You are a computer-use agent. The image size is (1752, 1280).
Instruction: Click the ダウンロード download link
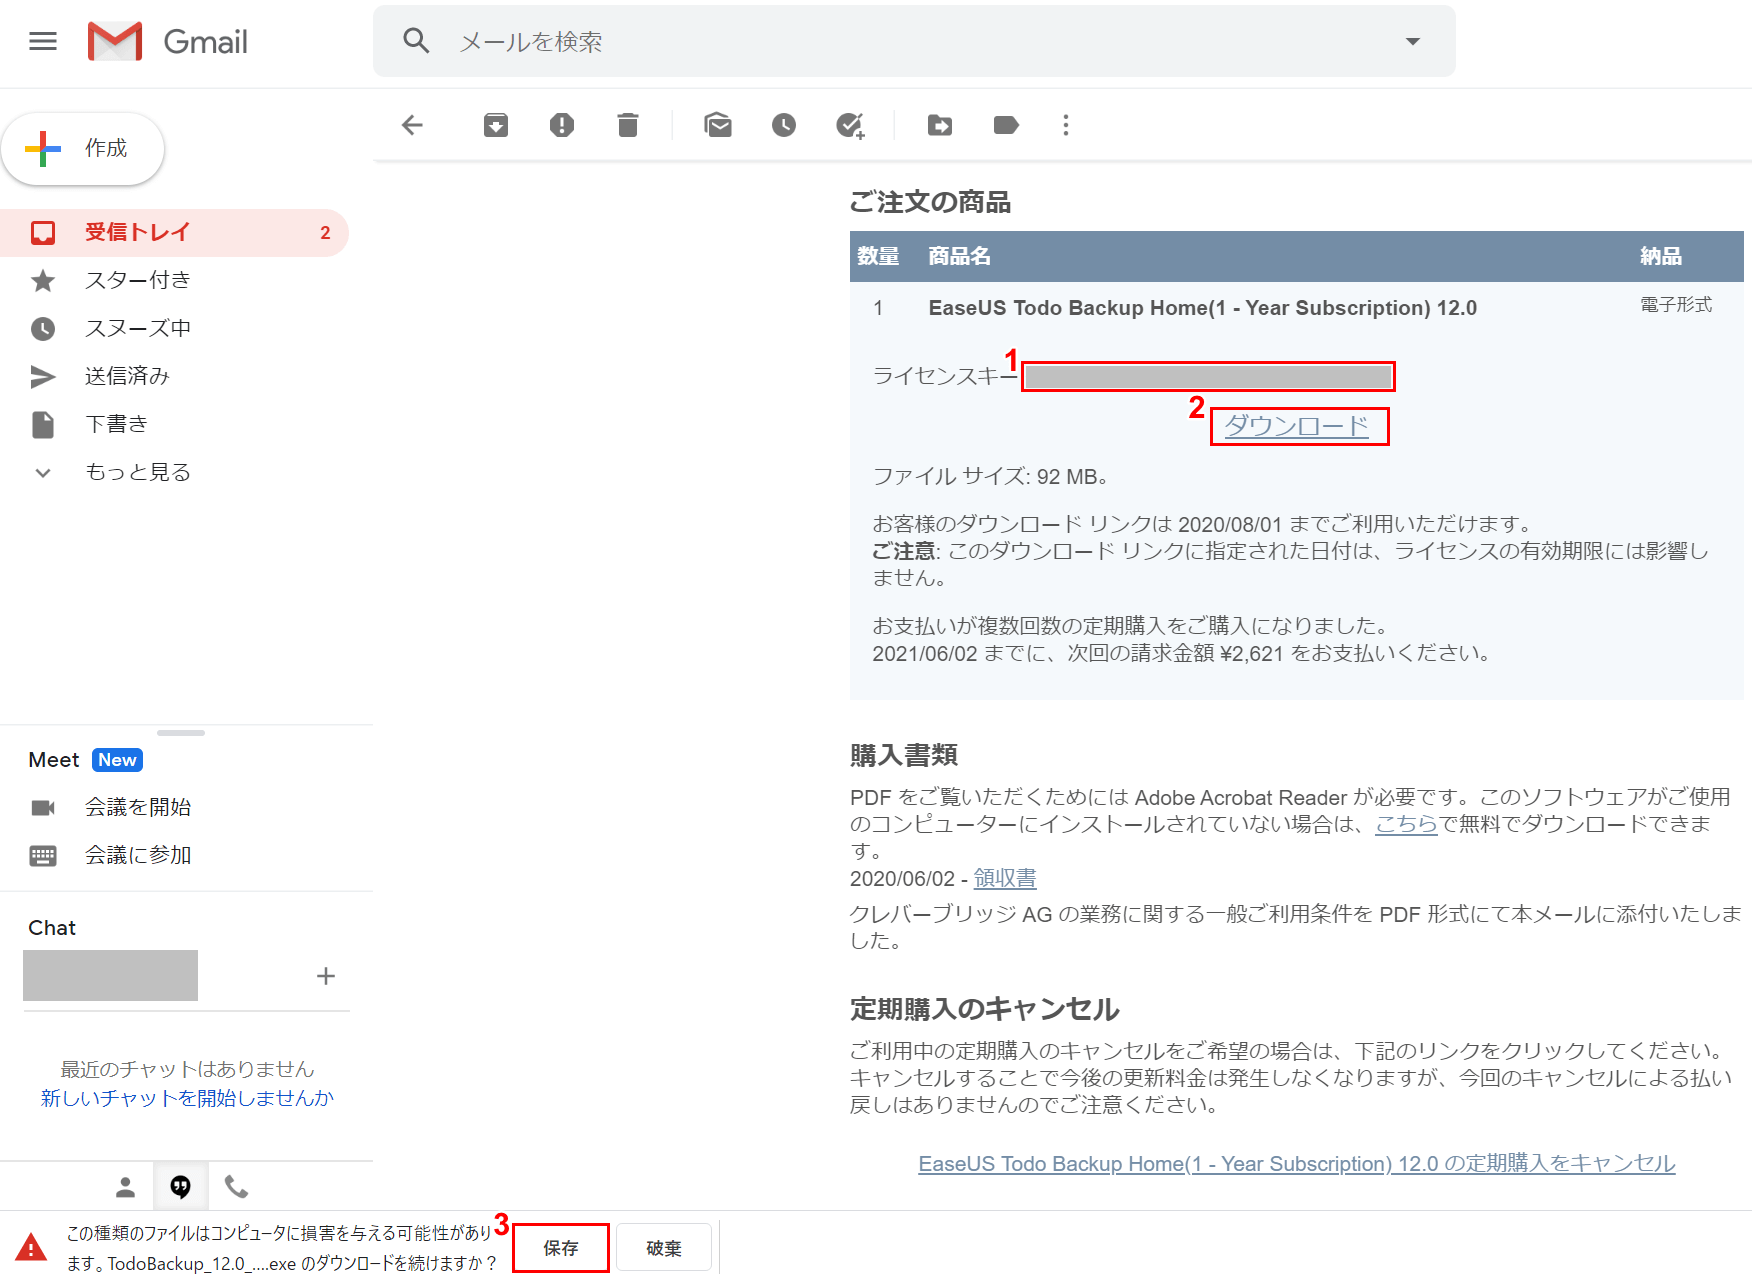click(1297, 426)
